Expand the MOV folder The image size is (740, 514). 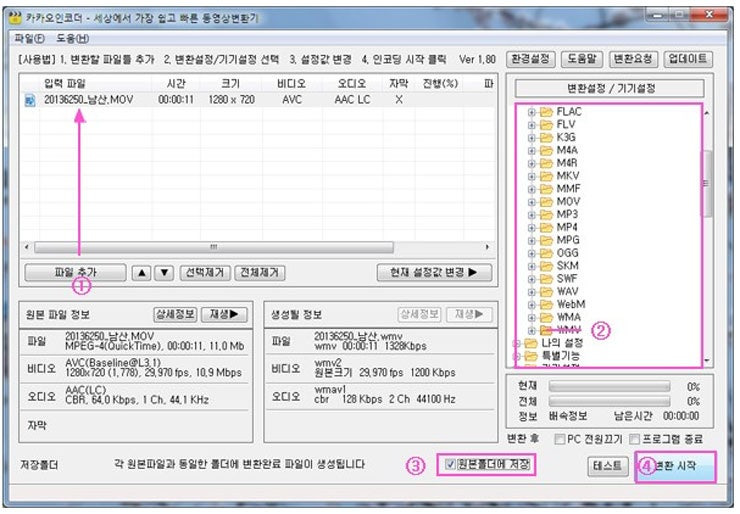[531, 202]
